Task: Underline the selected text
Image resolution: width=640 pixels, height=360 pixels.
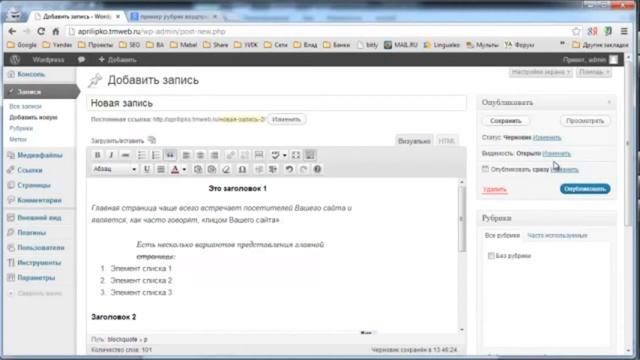Action: point(147,169)
